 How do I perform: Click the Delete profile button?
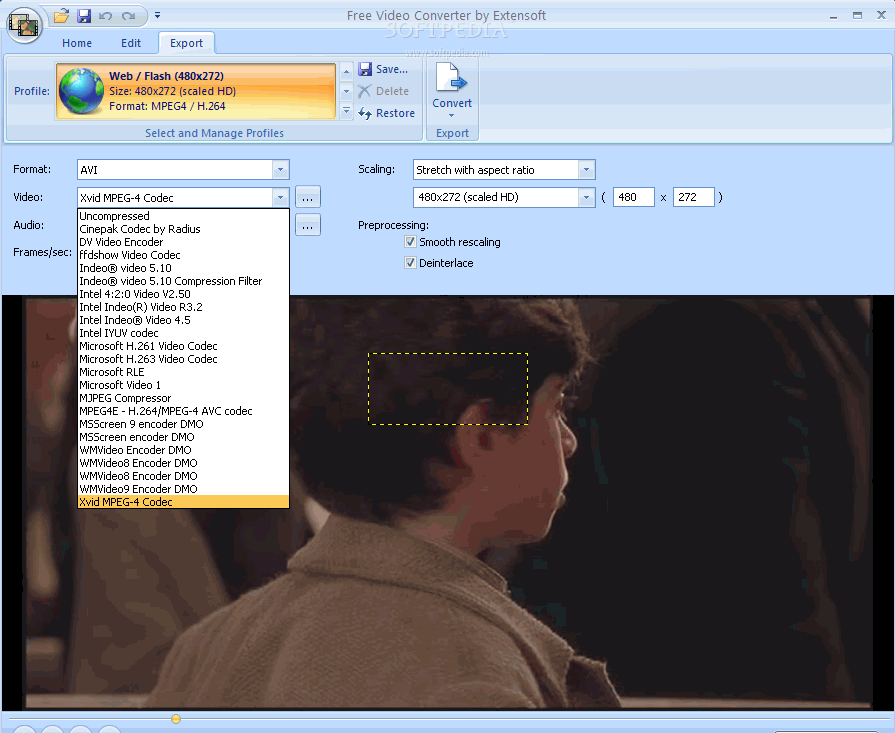tap(384, 91)
